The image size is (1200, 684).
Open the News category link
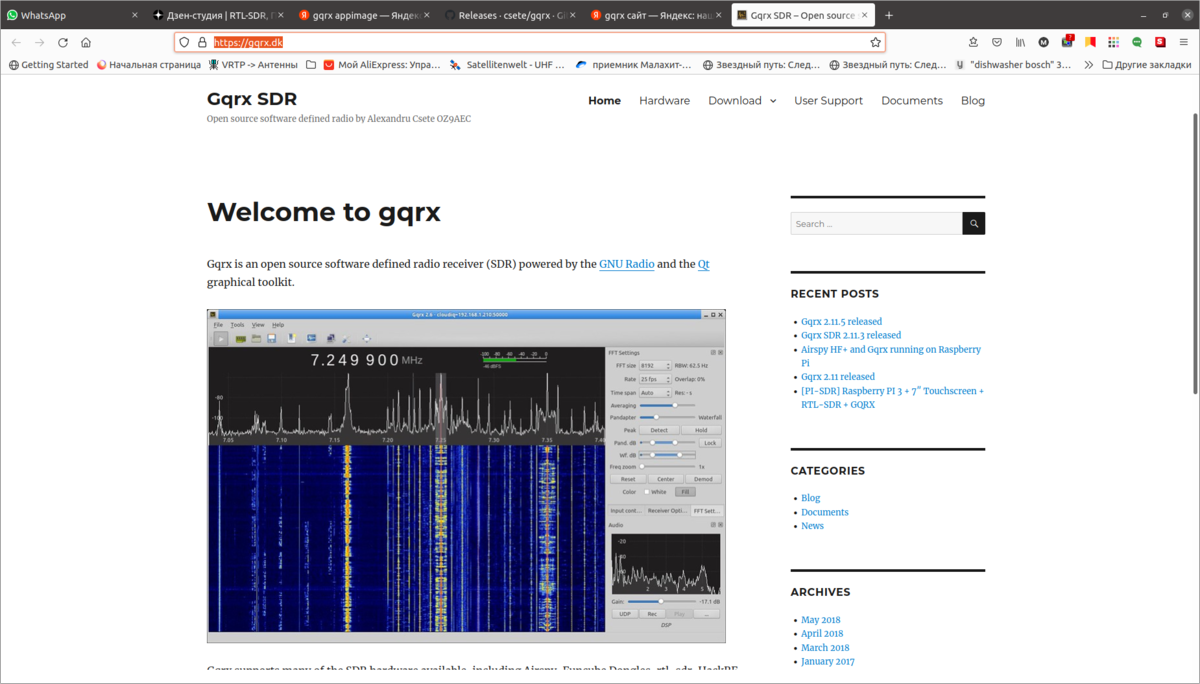[812, 526]
